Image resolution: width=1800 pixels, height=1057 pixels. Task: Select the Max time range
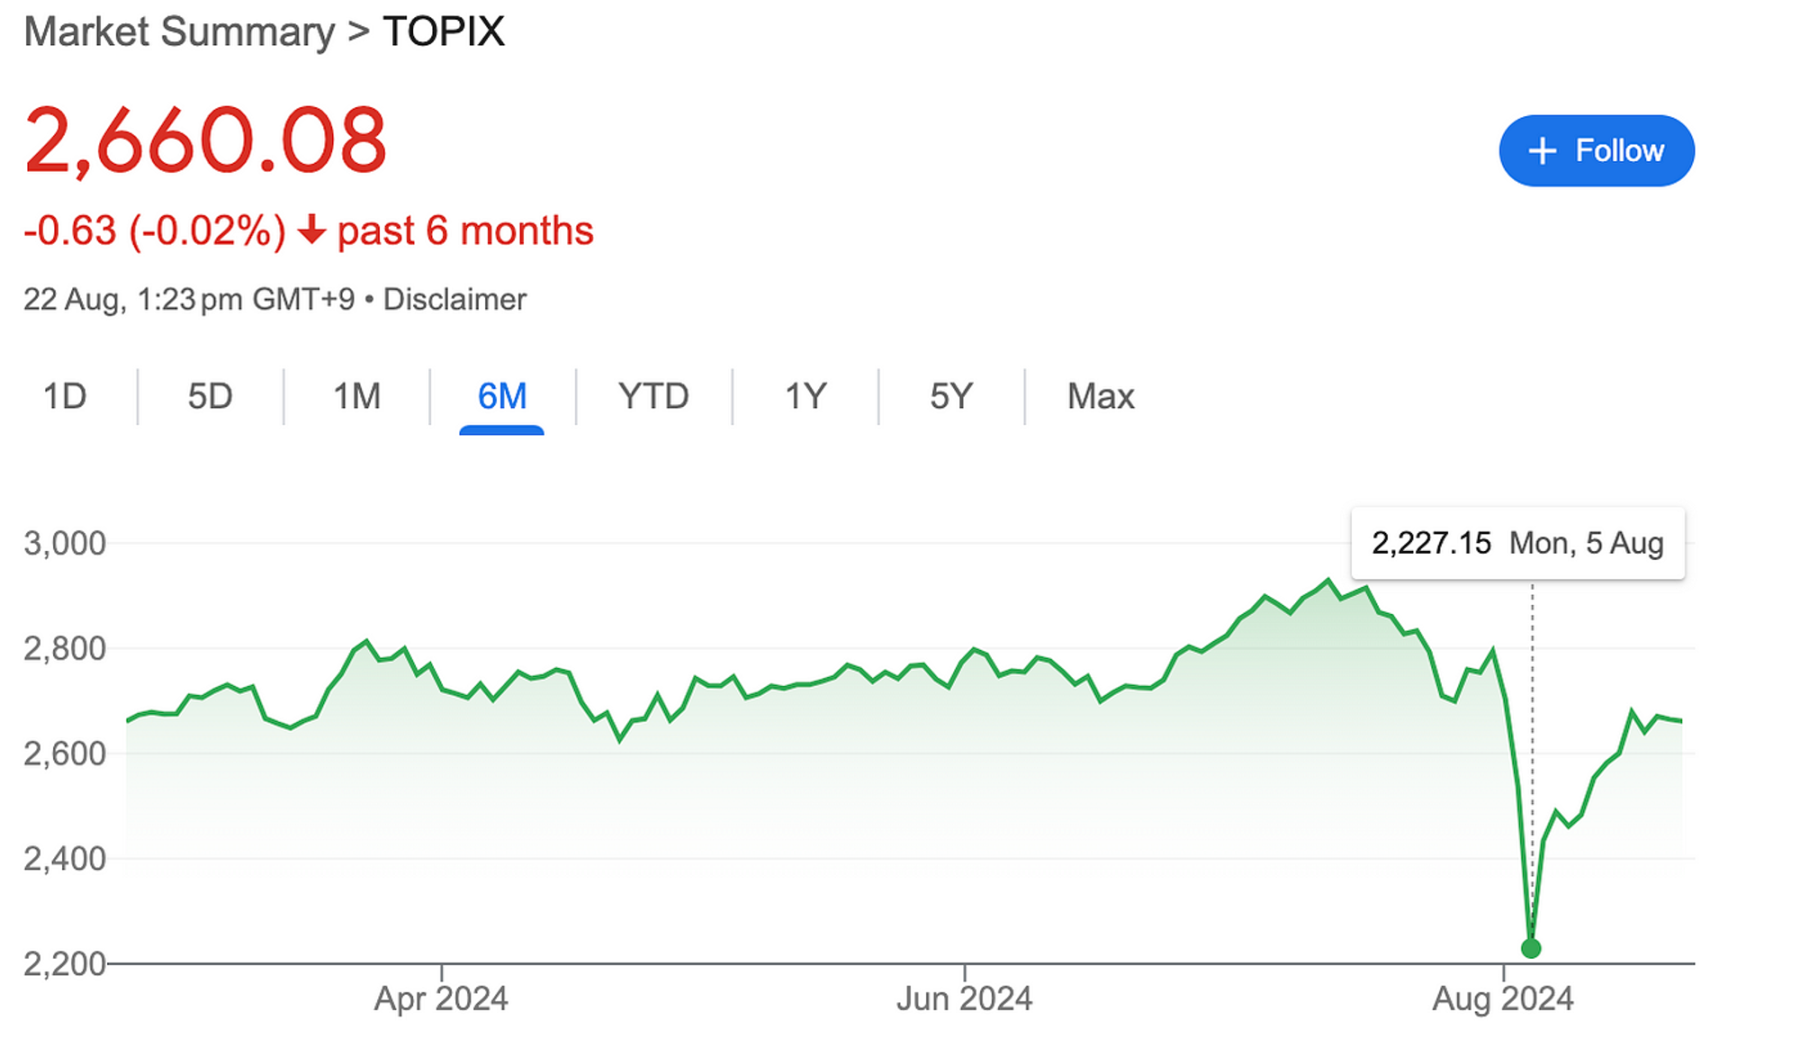1100,396
